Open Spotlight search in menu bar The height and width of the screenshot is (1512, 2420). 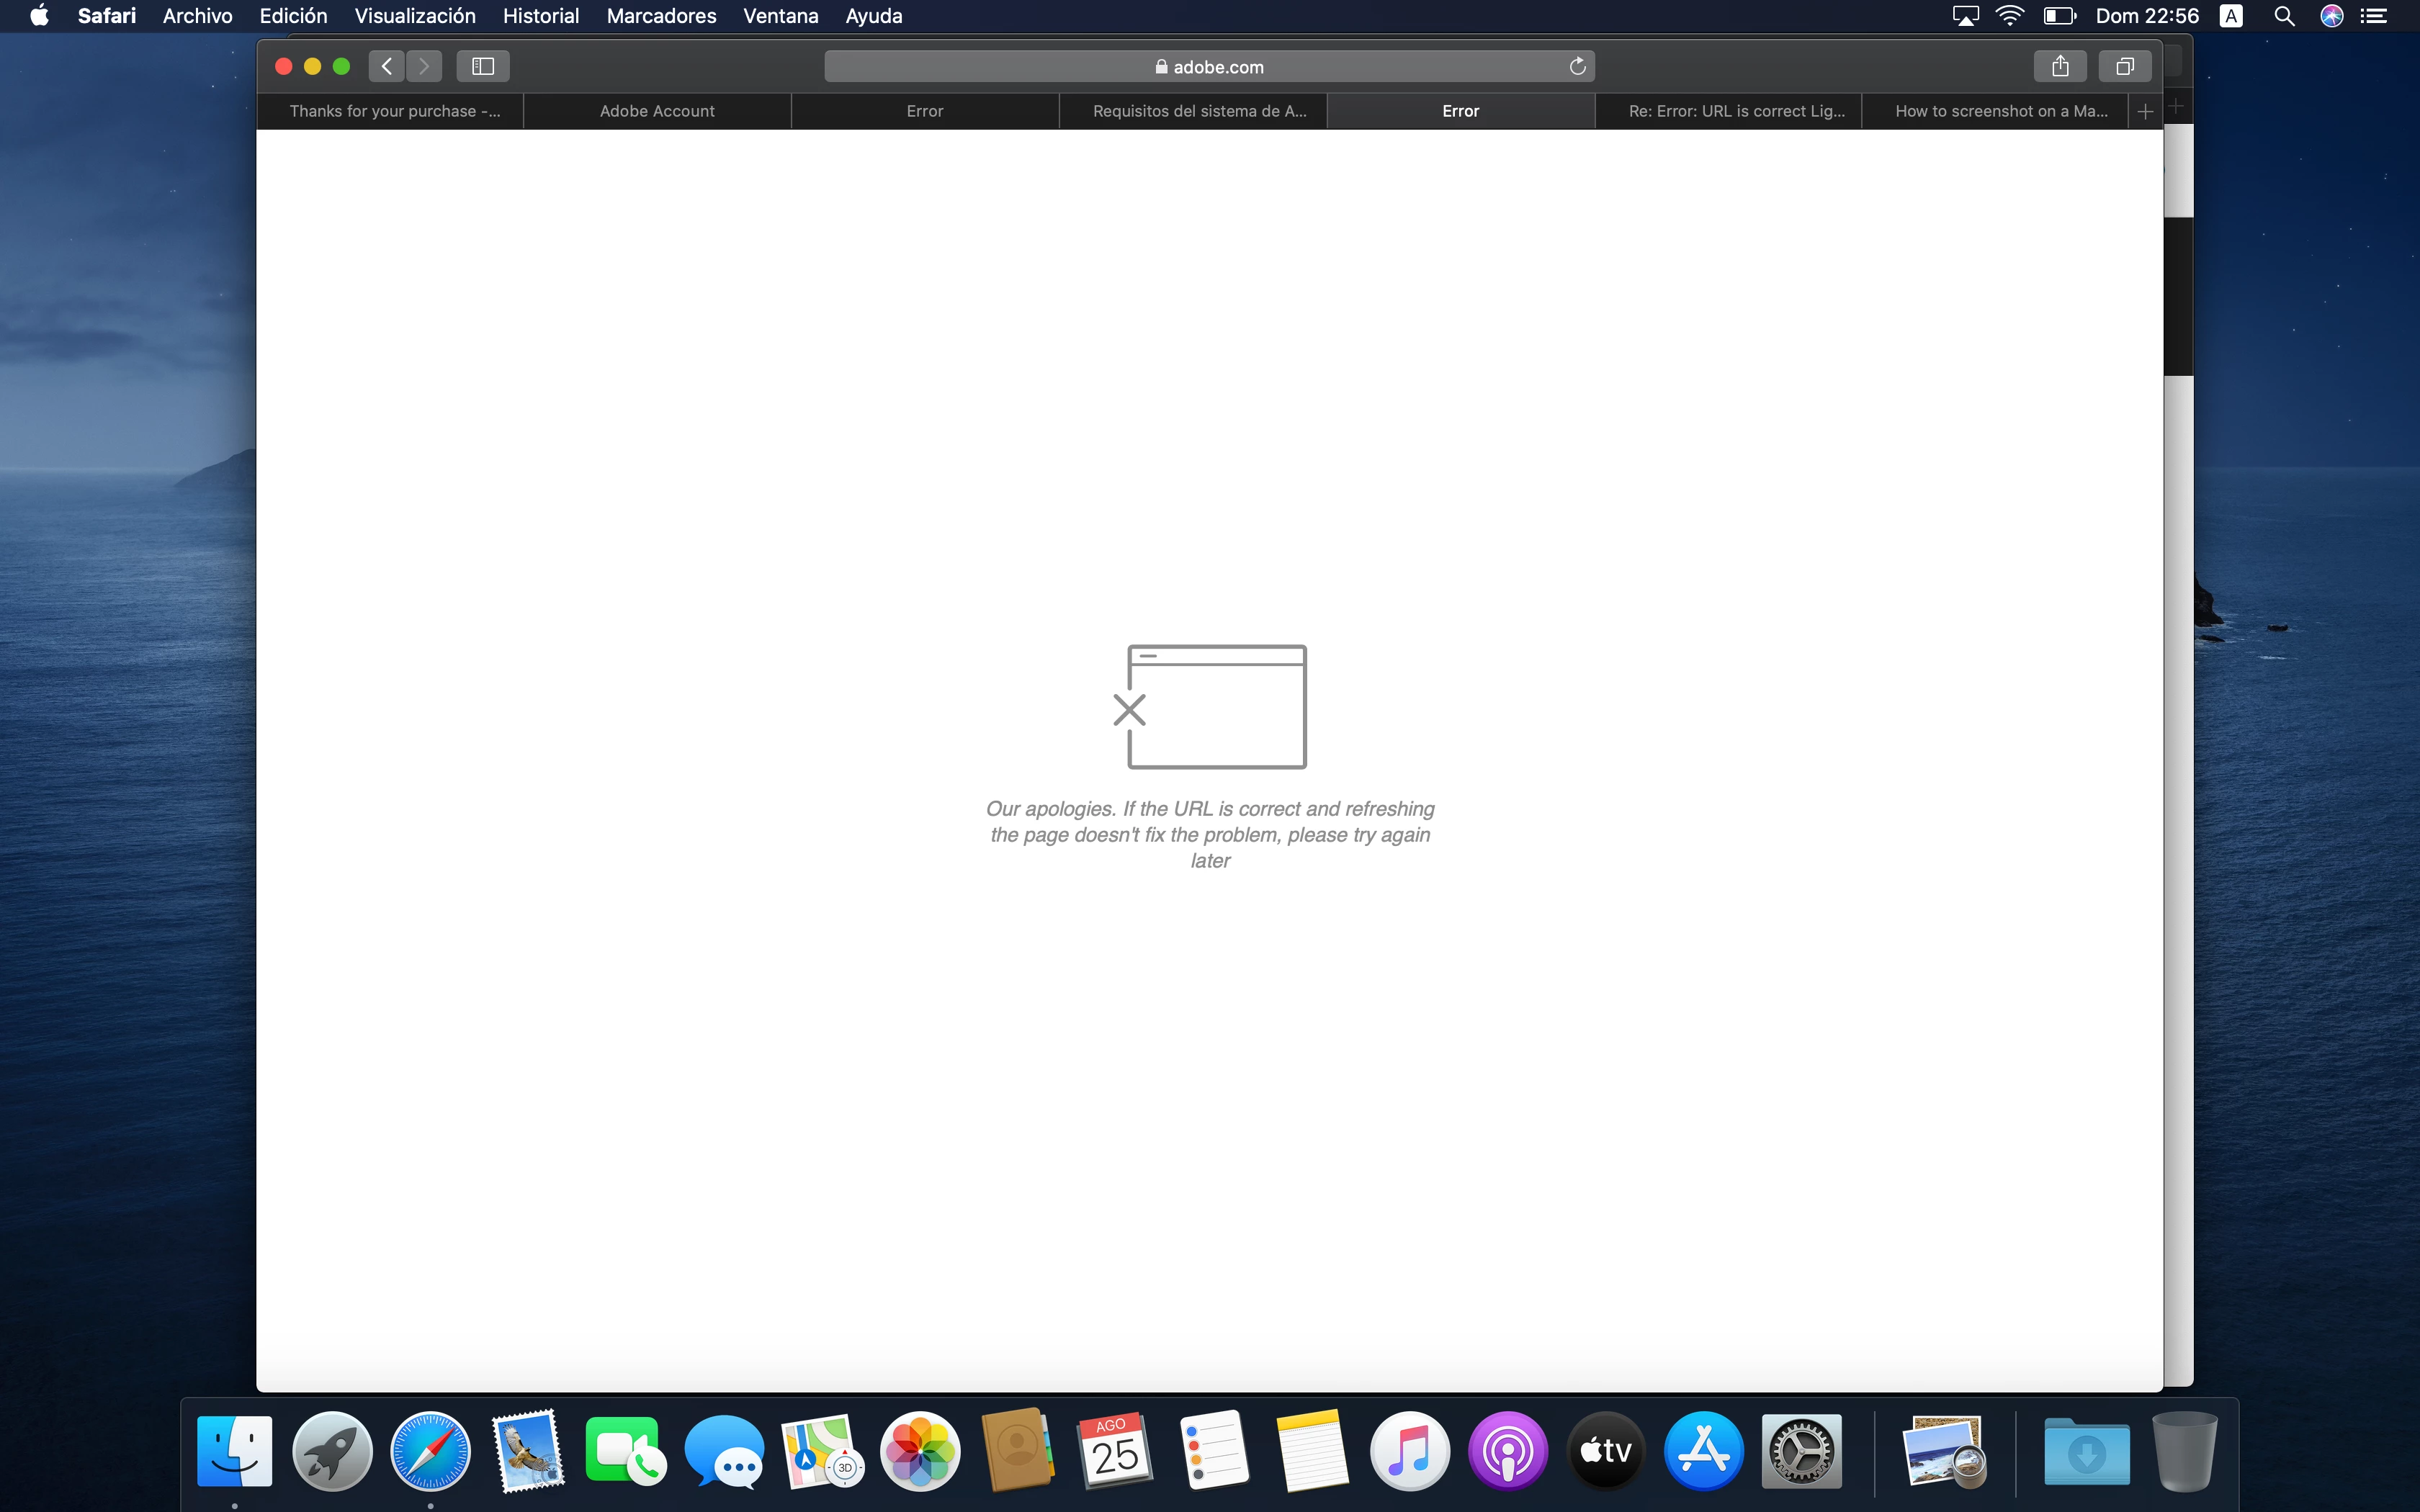click(2284, 16)
